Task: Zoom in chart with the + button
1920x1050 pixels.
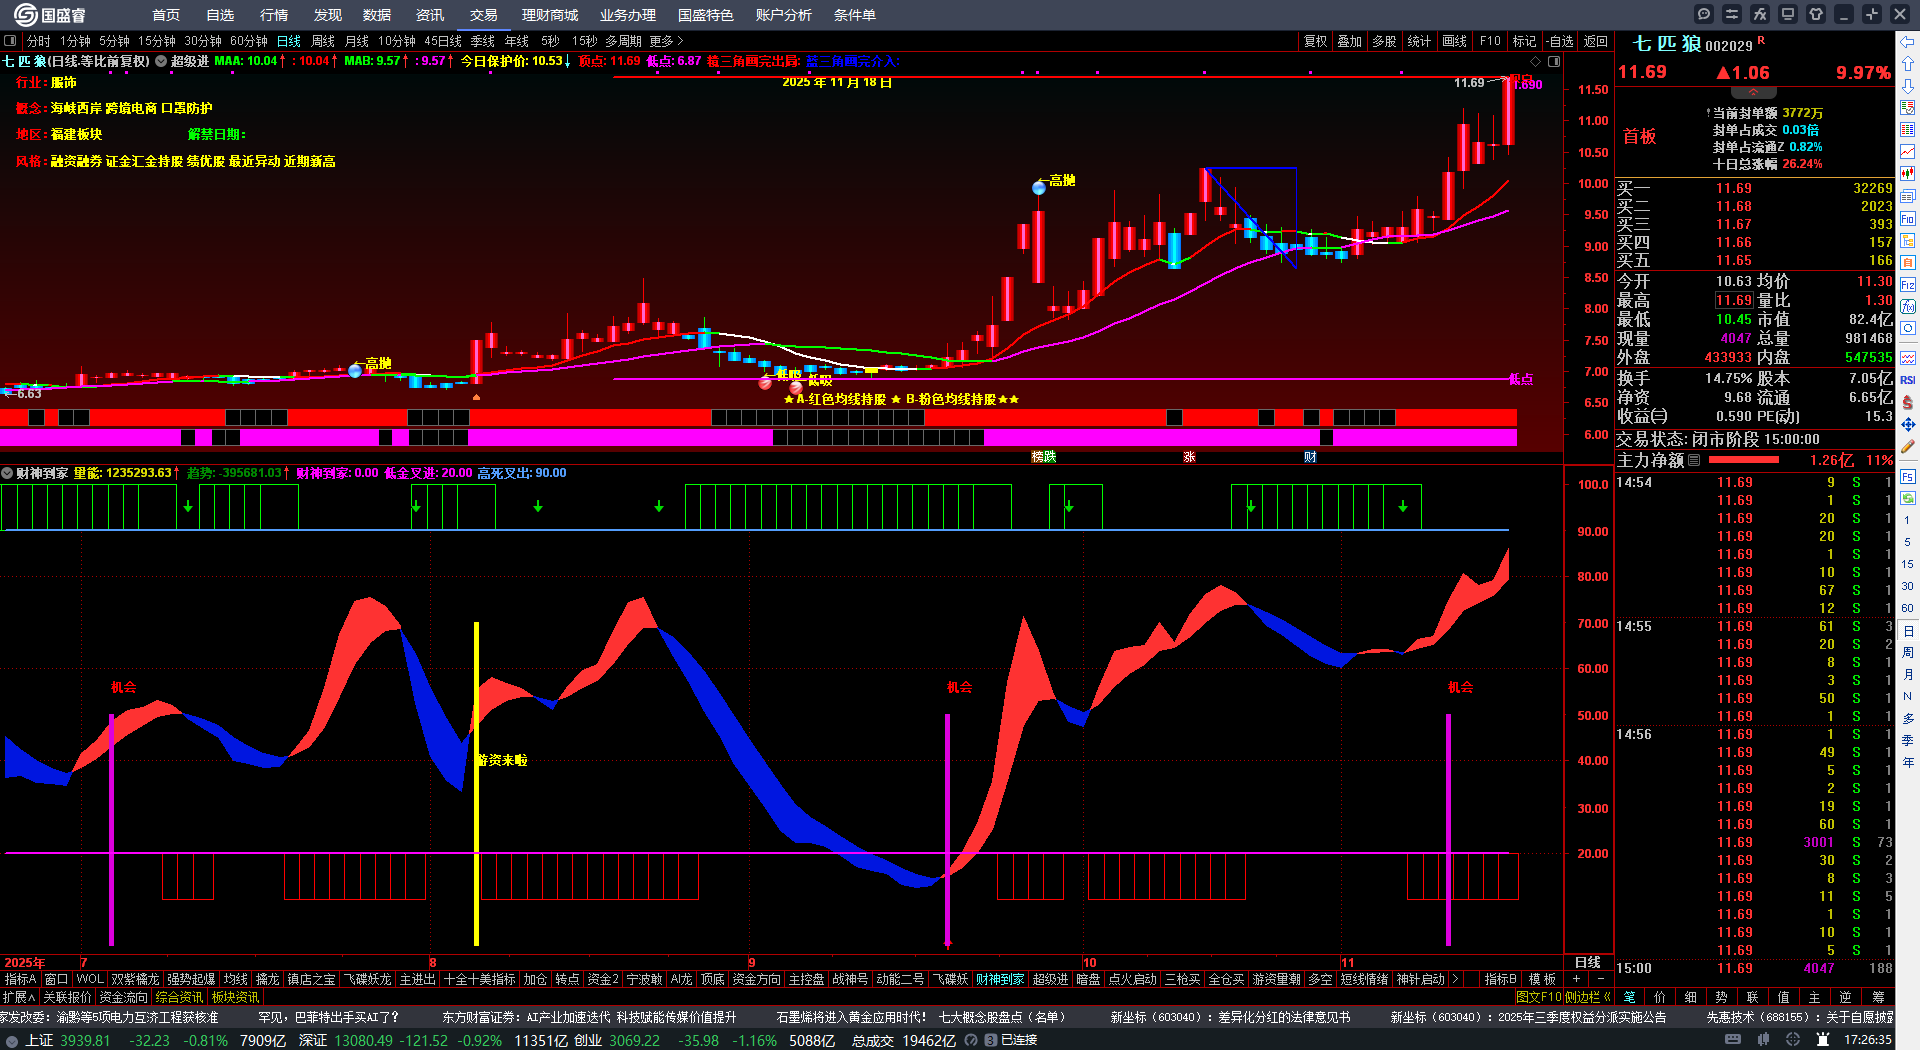Action: pyautogui.click(x=1577, y=979)
